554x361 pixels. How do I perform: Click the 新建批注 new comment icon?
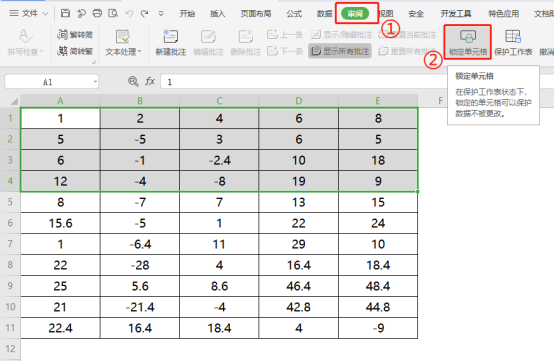(171, 36)
